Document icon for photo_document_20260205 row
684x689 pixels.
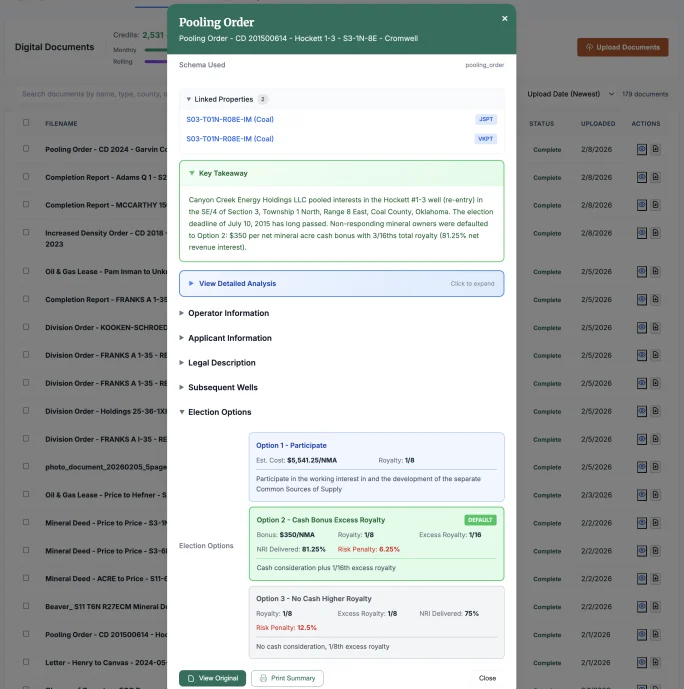point(655,467)
